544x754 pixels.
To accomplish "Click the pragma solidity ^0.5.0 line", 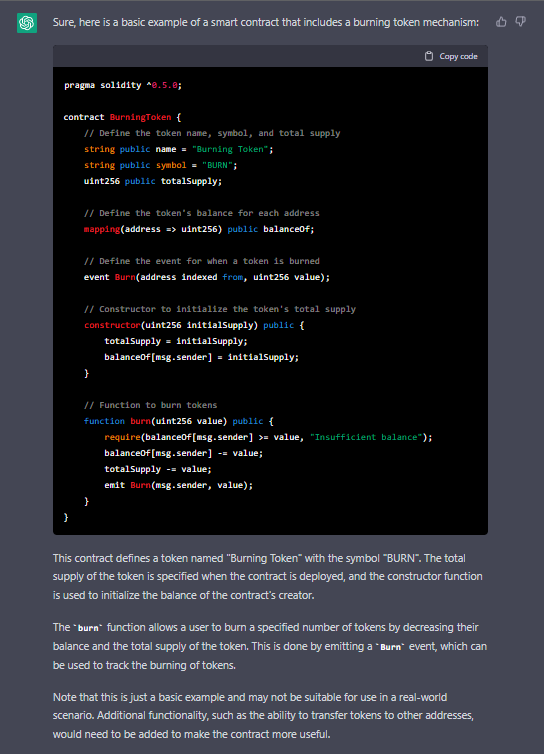I will click(123, 85).
